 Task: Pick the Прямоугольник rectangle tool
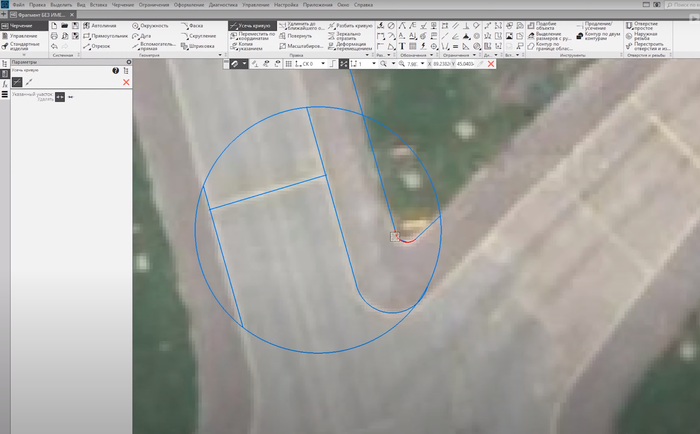tap(107, 35)
